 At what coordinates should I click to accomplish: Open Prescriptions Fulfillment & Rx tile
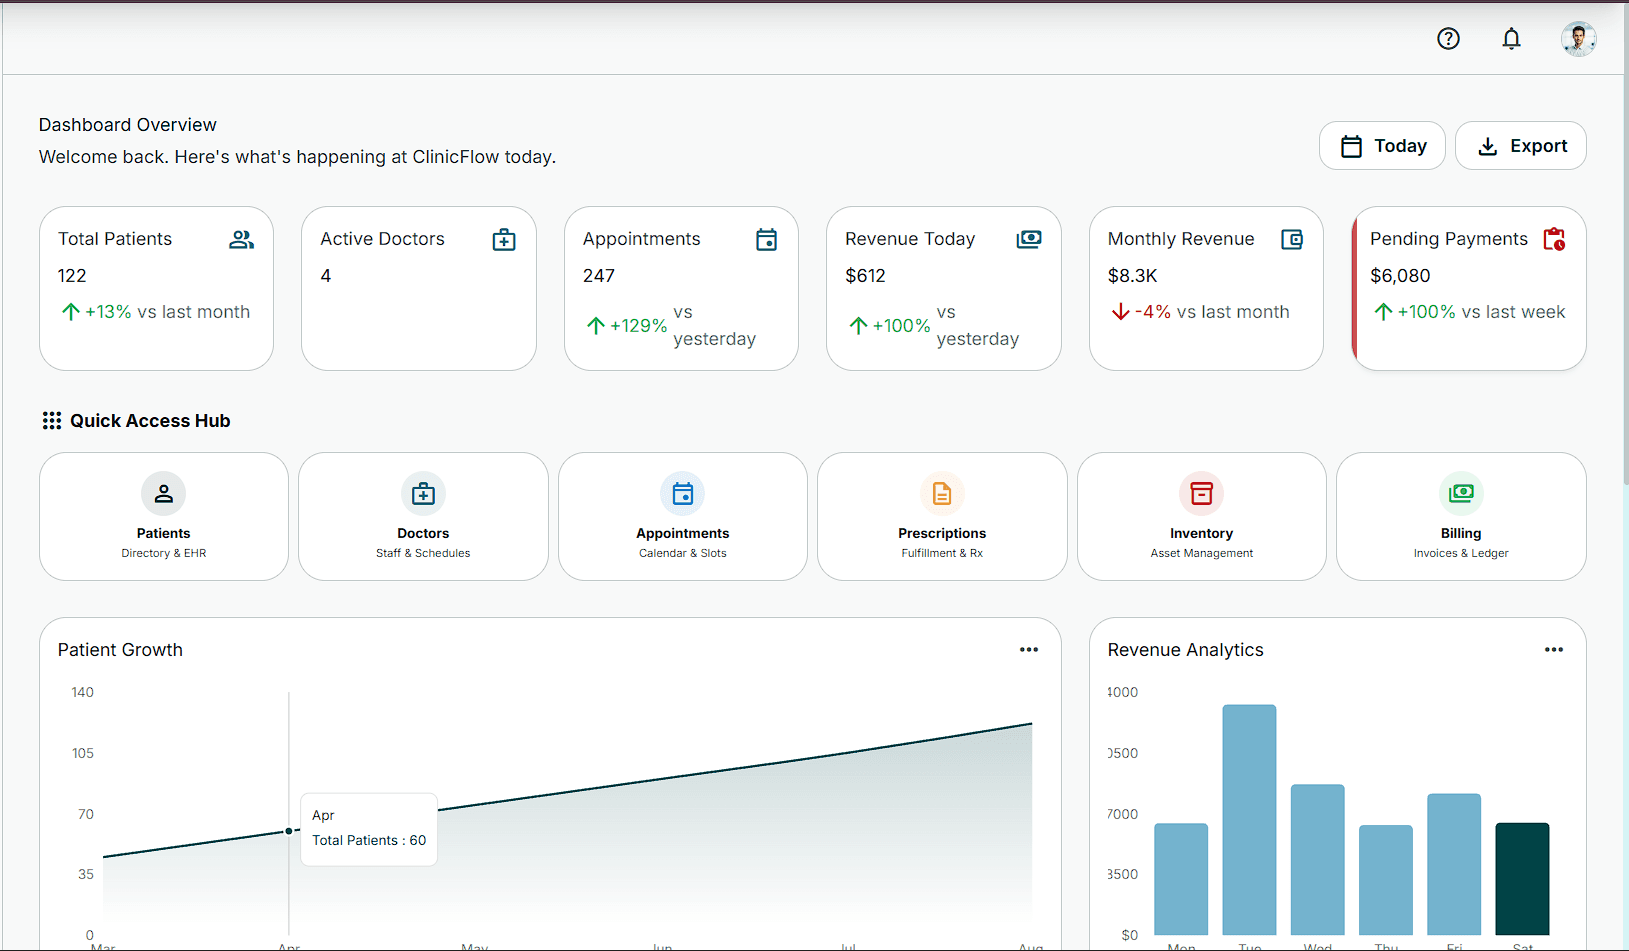click(x=942, y=516)
